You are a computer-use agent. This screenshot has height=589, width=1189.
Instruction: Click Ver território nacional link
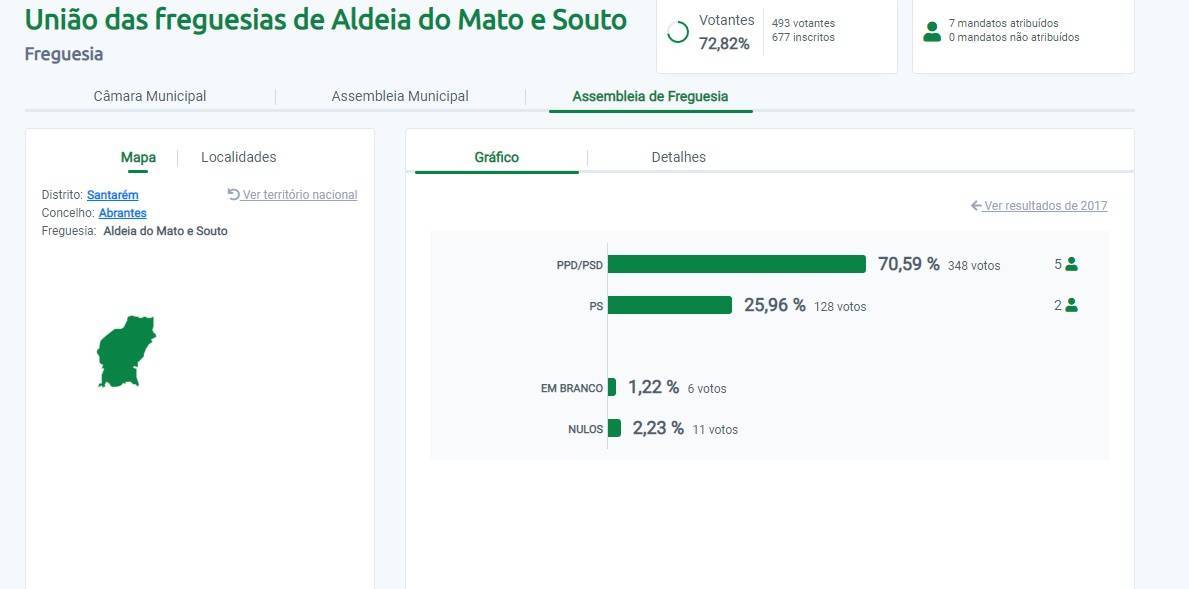pos(299,195)
